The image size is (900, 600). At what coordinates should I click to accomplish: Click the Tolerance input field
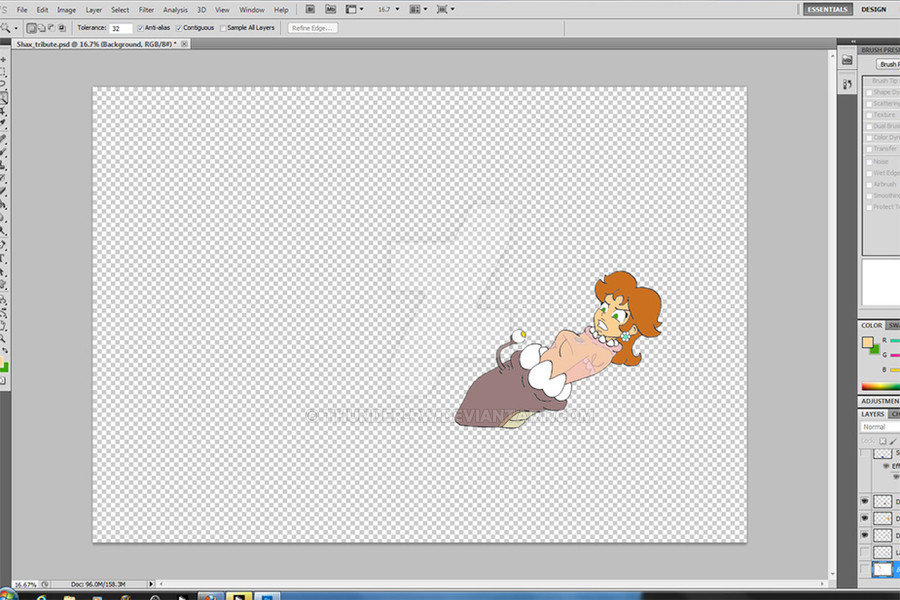(x=121, y=28)
